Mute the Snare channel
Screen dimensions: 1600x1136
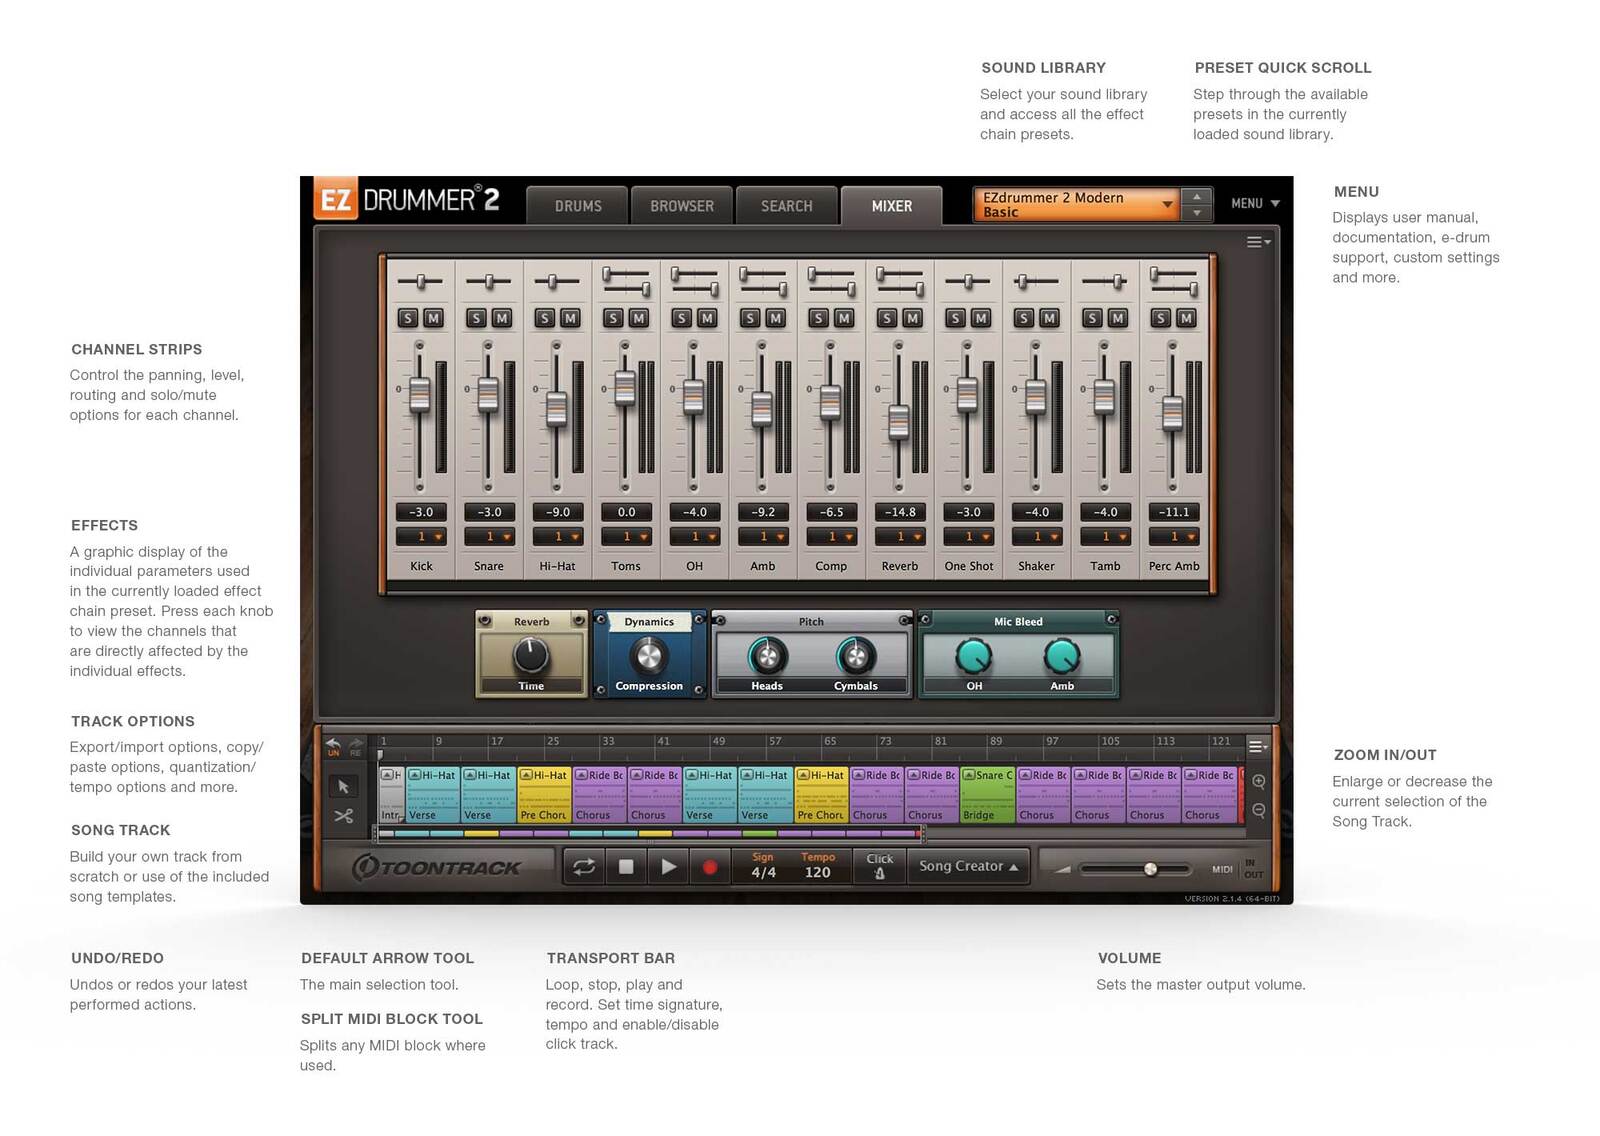(x=502, y=318)
